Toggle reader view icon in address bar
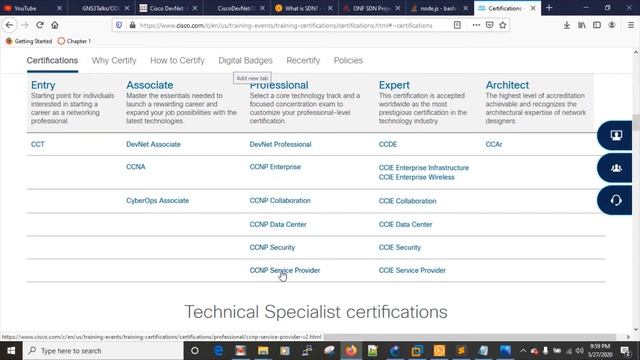The image size is (640, 360). coord(457,25)
